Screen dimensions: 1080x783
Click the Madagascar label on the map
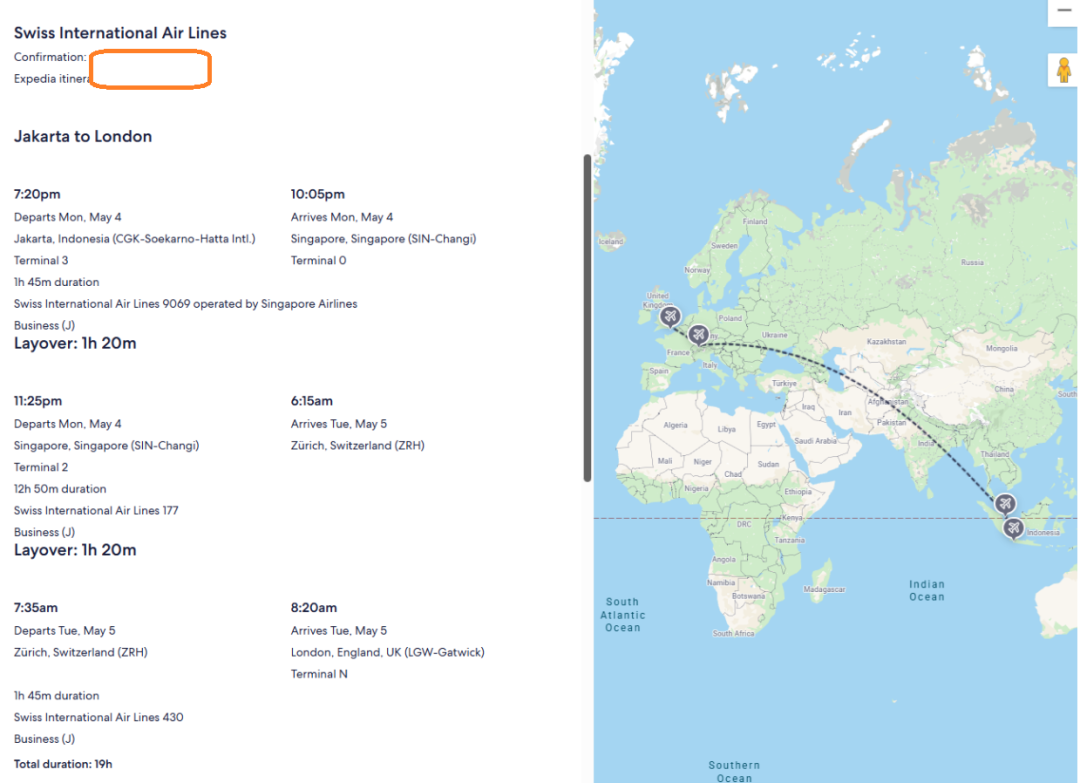824,589
